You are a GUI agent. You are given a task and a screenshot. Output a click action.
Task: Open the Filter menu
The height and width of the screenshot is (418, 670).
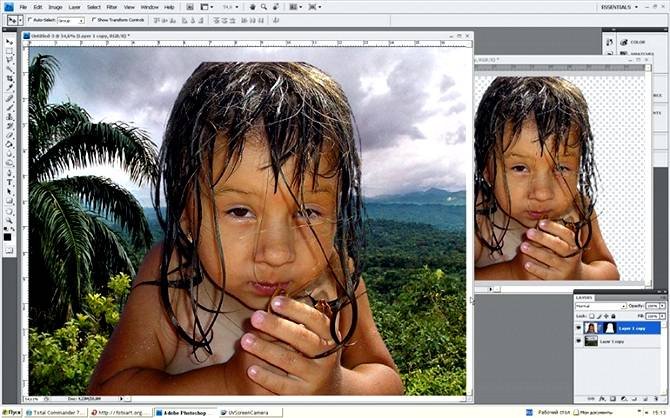(109, 7)
